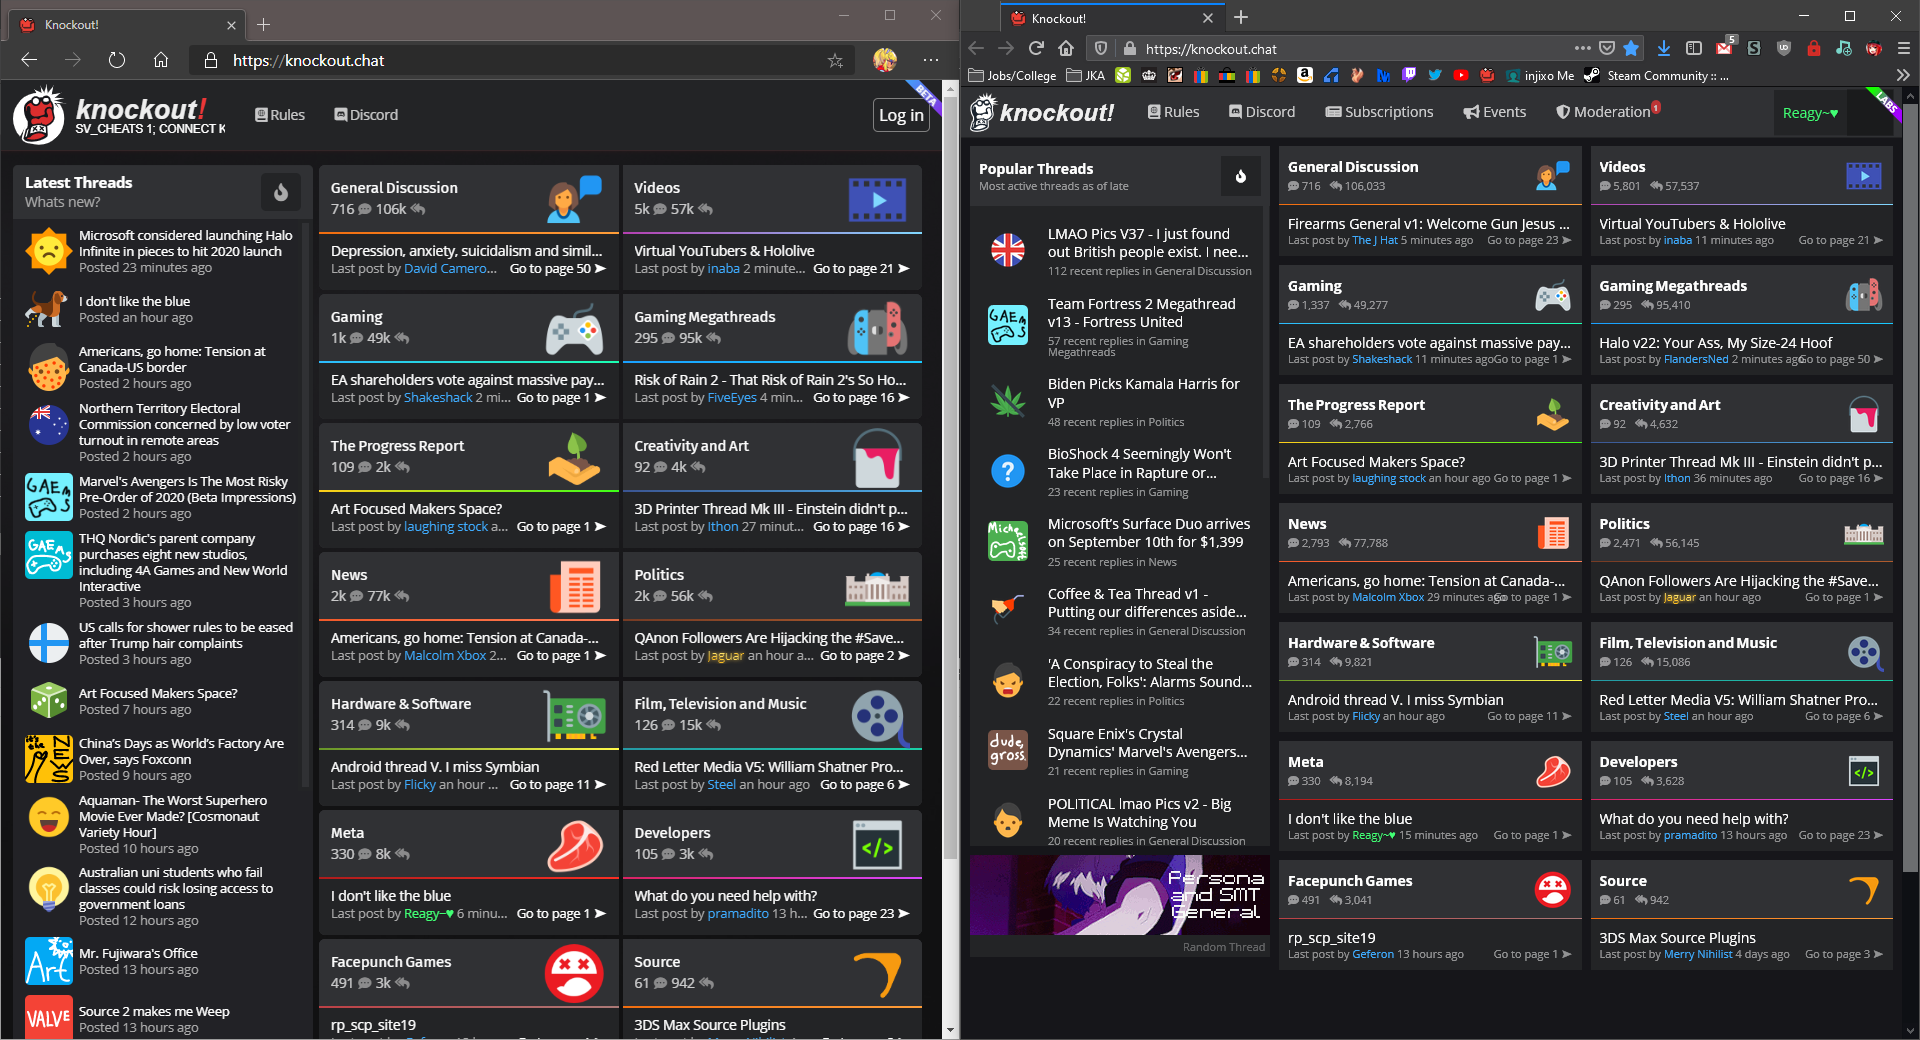Click the Firefox address bar URL
Viewport: 1920px width, 1040px height.
point(1211,49)
